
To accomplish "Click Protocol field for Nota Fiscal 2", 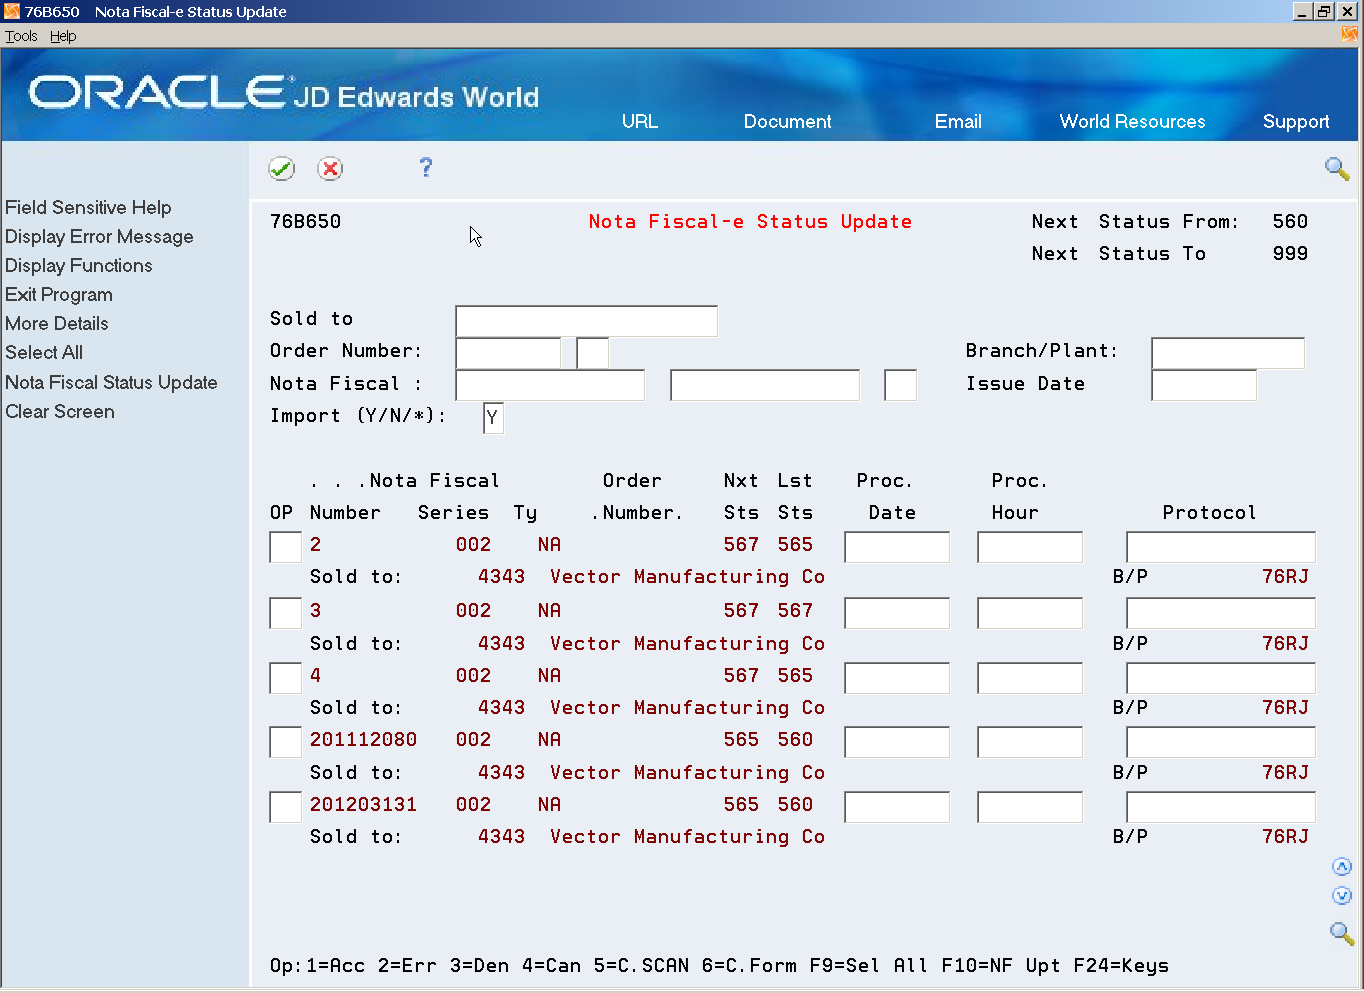I will (x=1221, y=547).
